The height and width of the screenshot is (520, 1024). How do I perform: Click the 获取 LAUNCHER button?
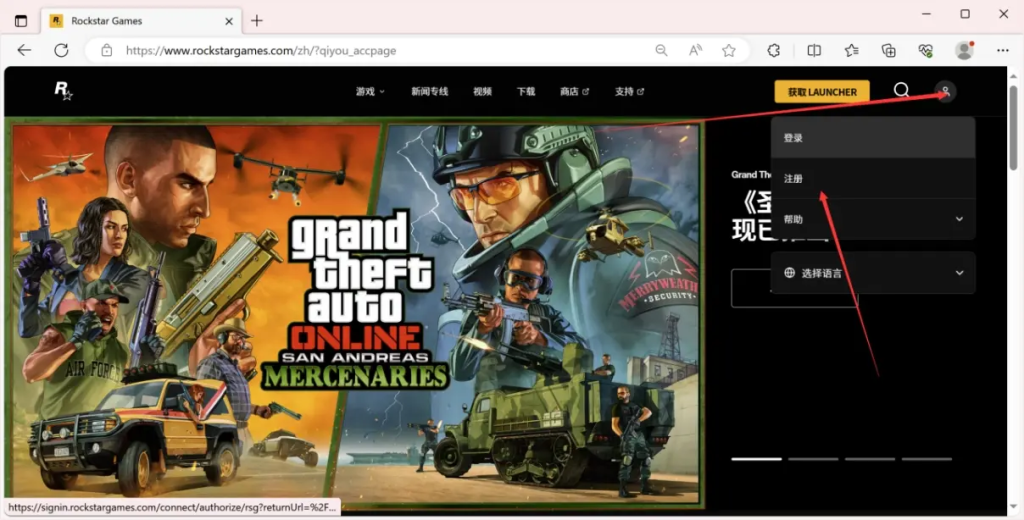tap(822, 91)
